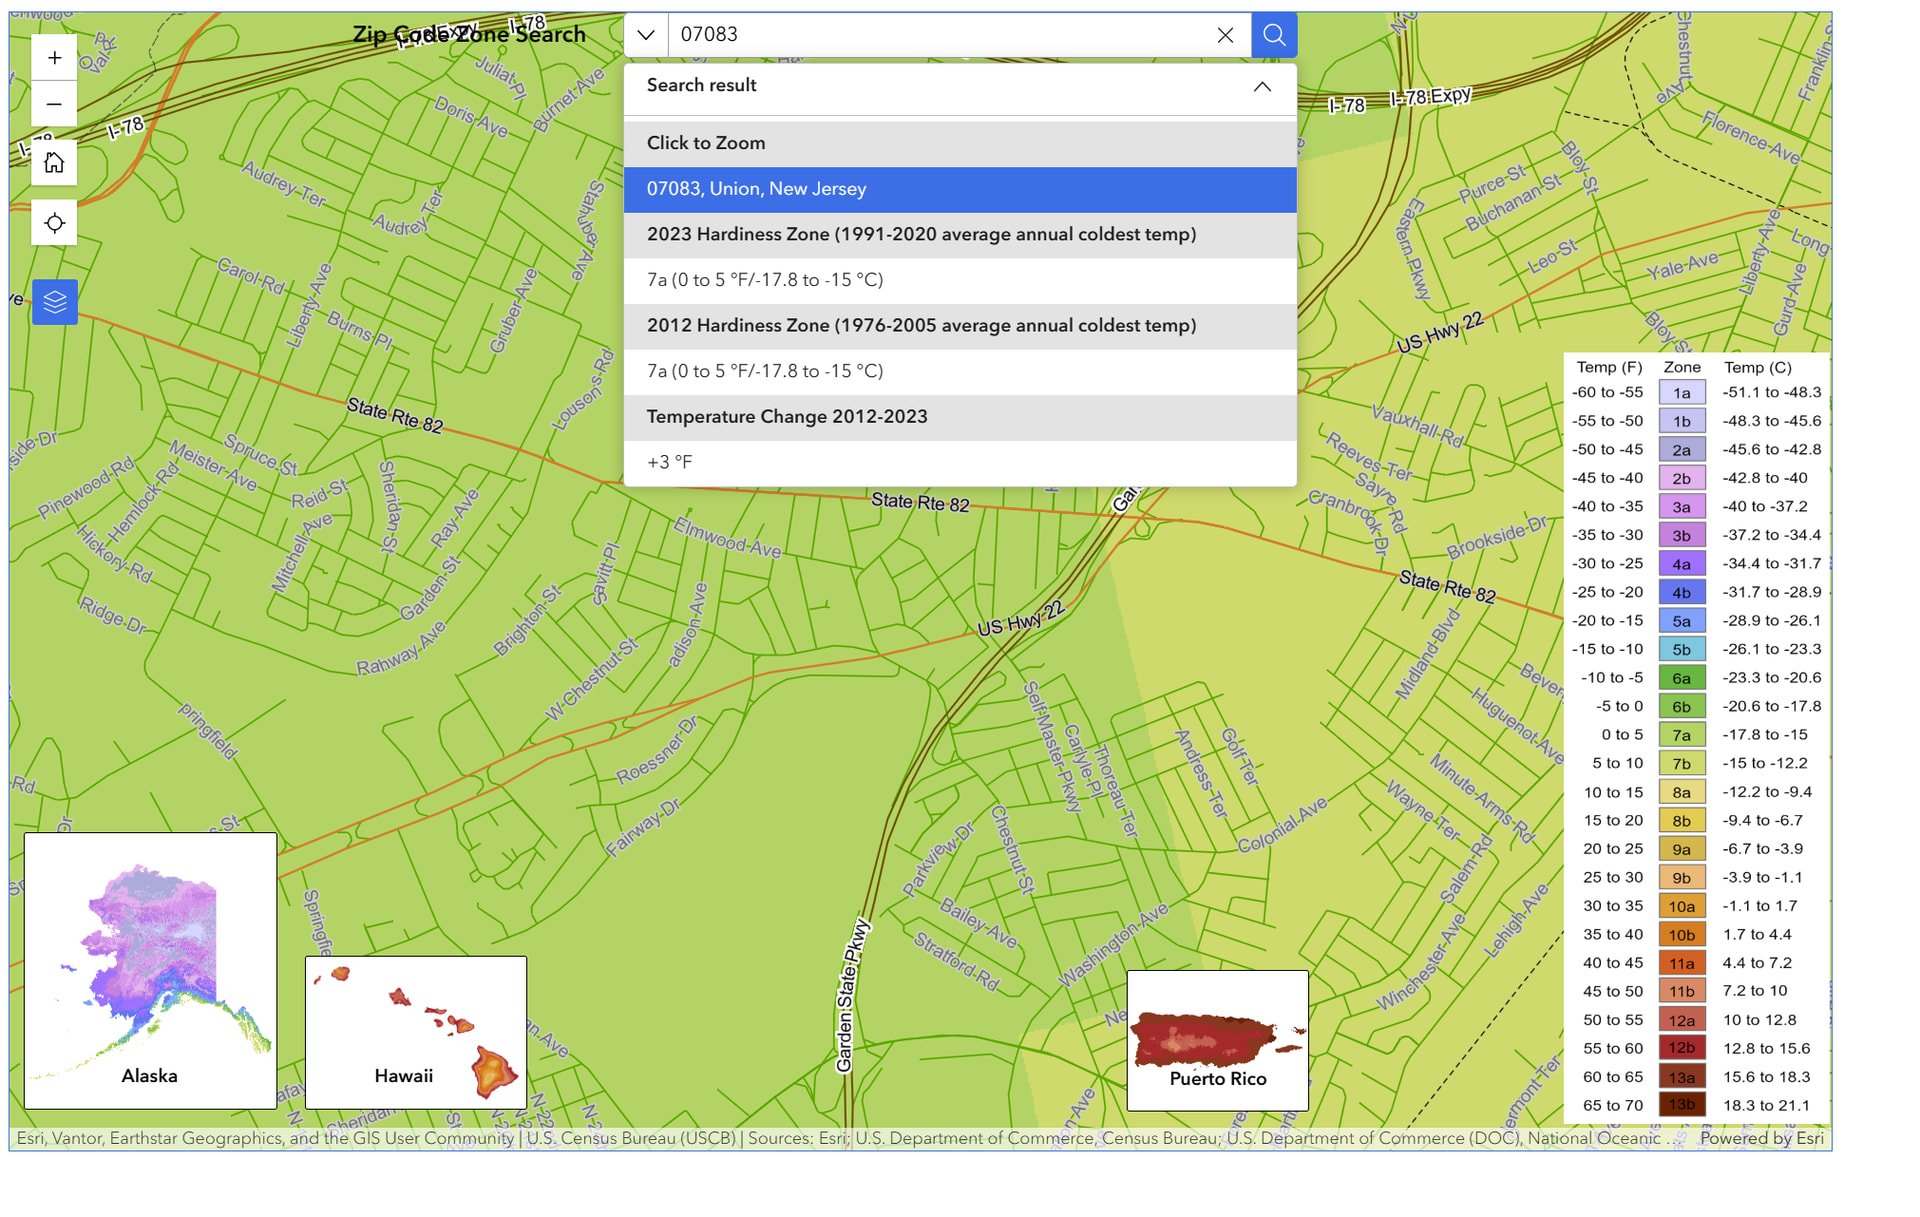
Task: Click the zoom in plus button
Action: point(54,58)
